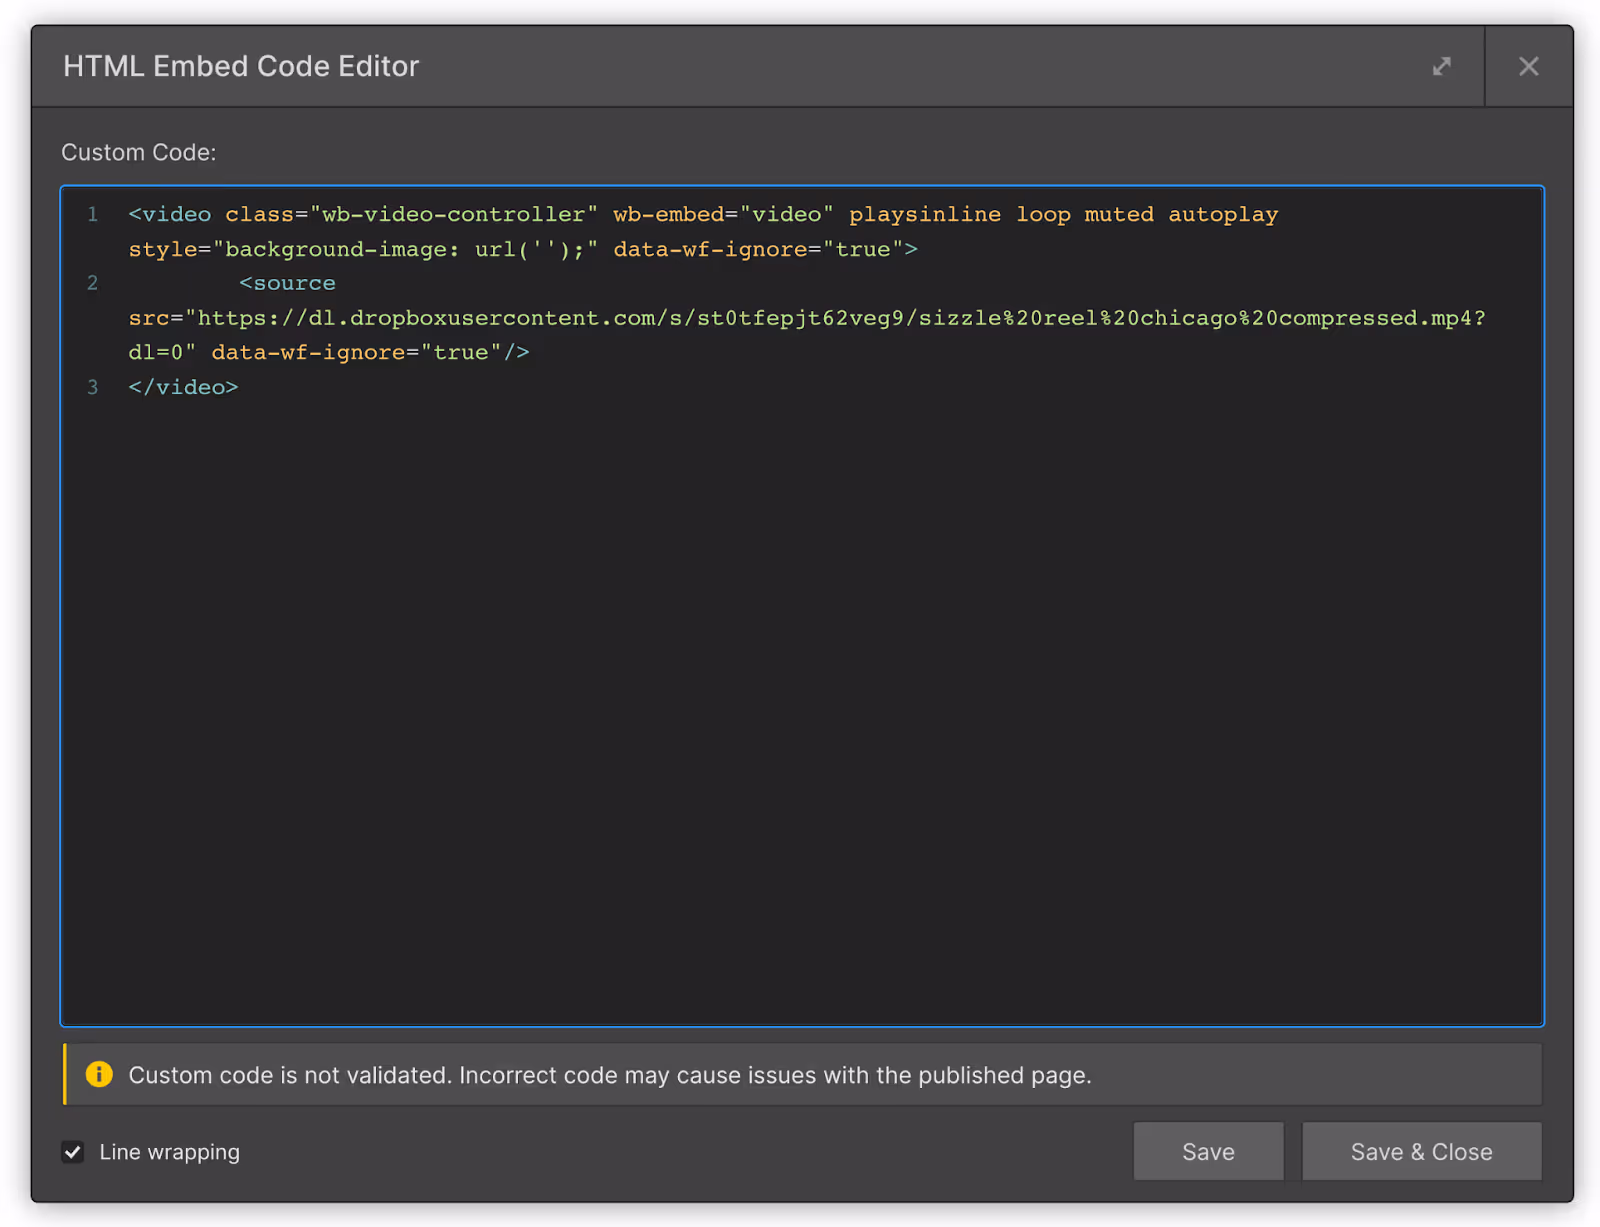
Task: Click the <source tag on line 2
Action: pyautogui.click(x=287, y=283)
